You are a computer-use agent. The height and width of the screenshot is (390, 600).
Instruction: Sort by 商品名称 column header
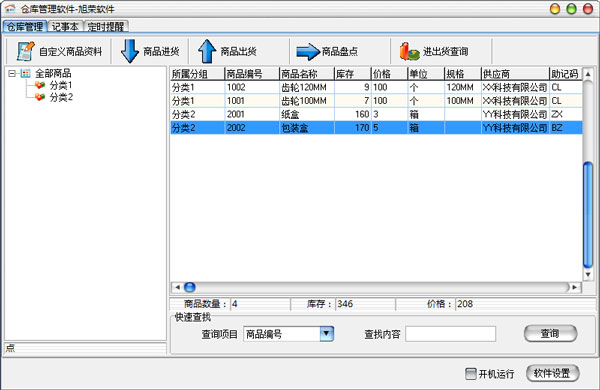click(307, 73)
